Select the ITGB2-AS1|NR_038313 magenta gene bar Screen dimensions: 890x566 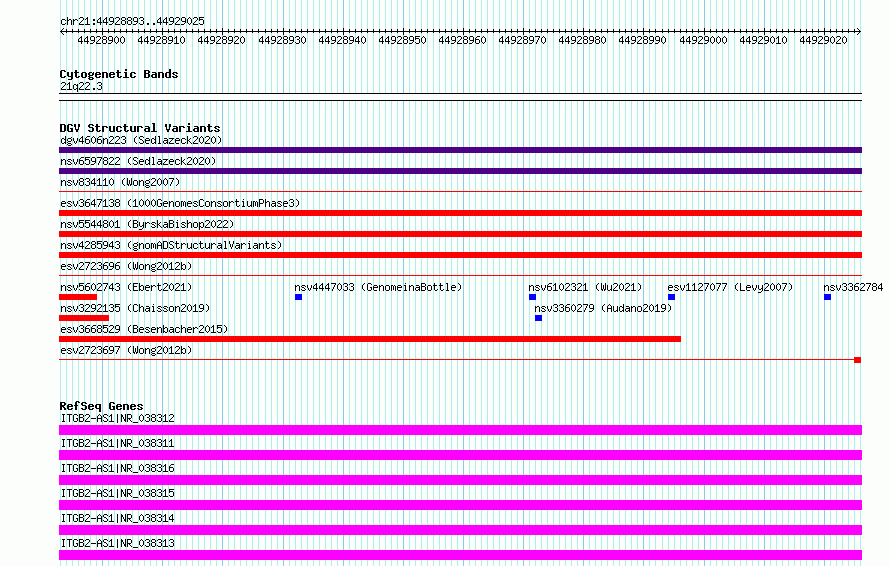click(460, 555)
